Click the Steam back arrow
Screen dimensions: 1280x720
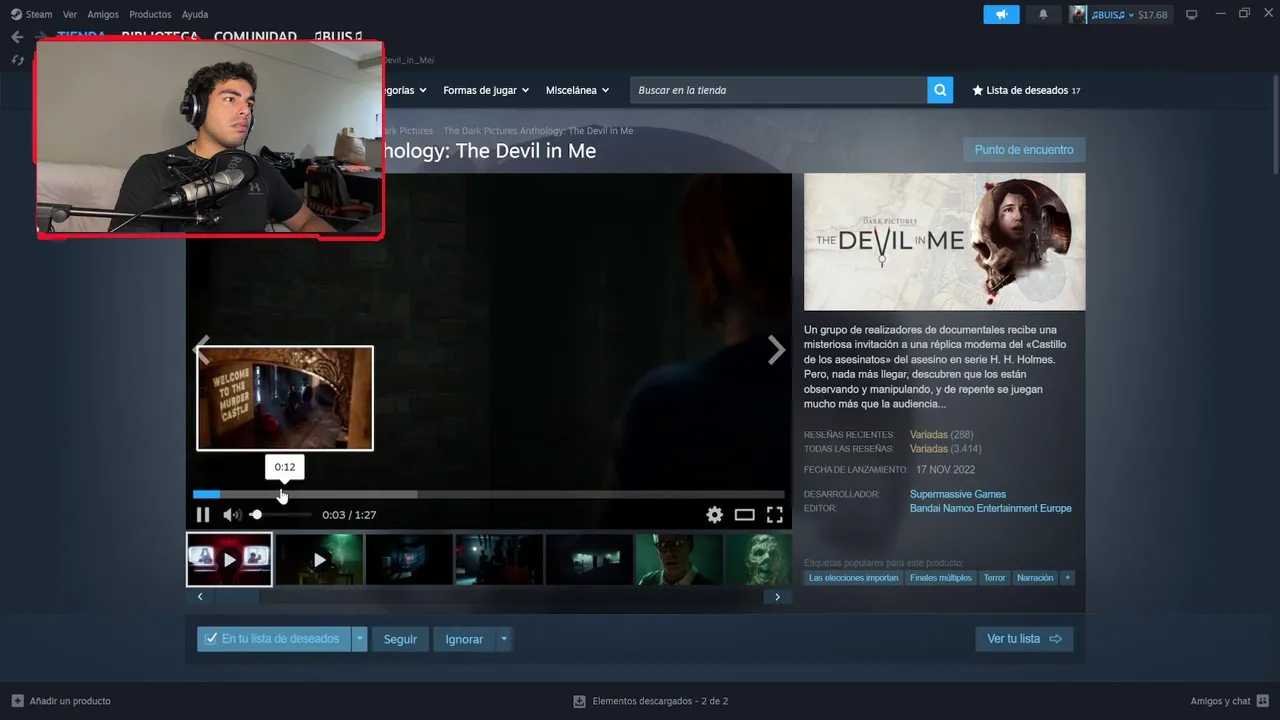[17, 37]
